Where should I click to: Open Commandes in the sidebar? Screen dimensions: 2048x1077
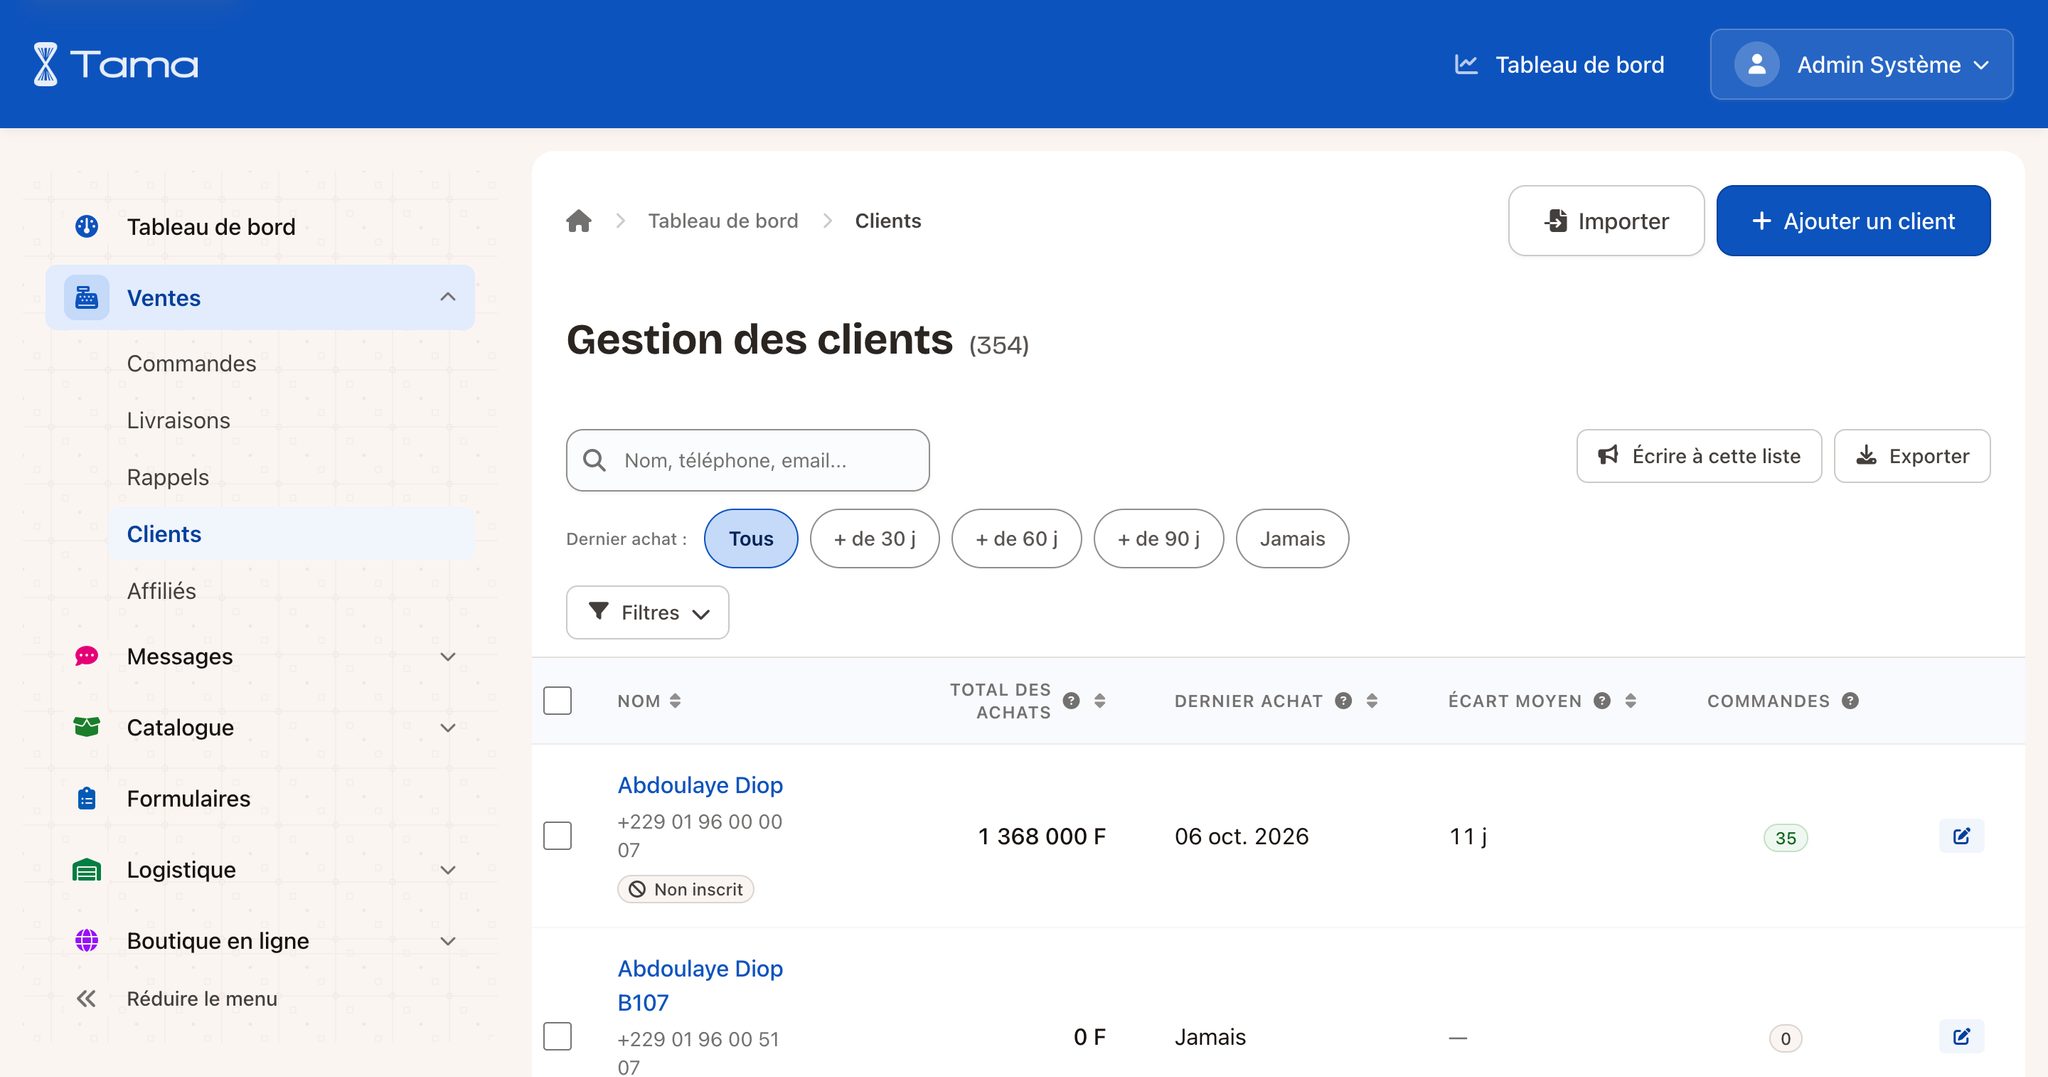point(191,363)
